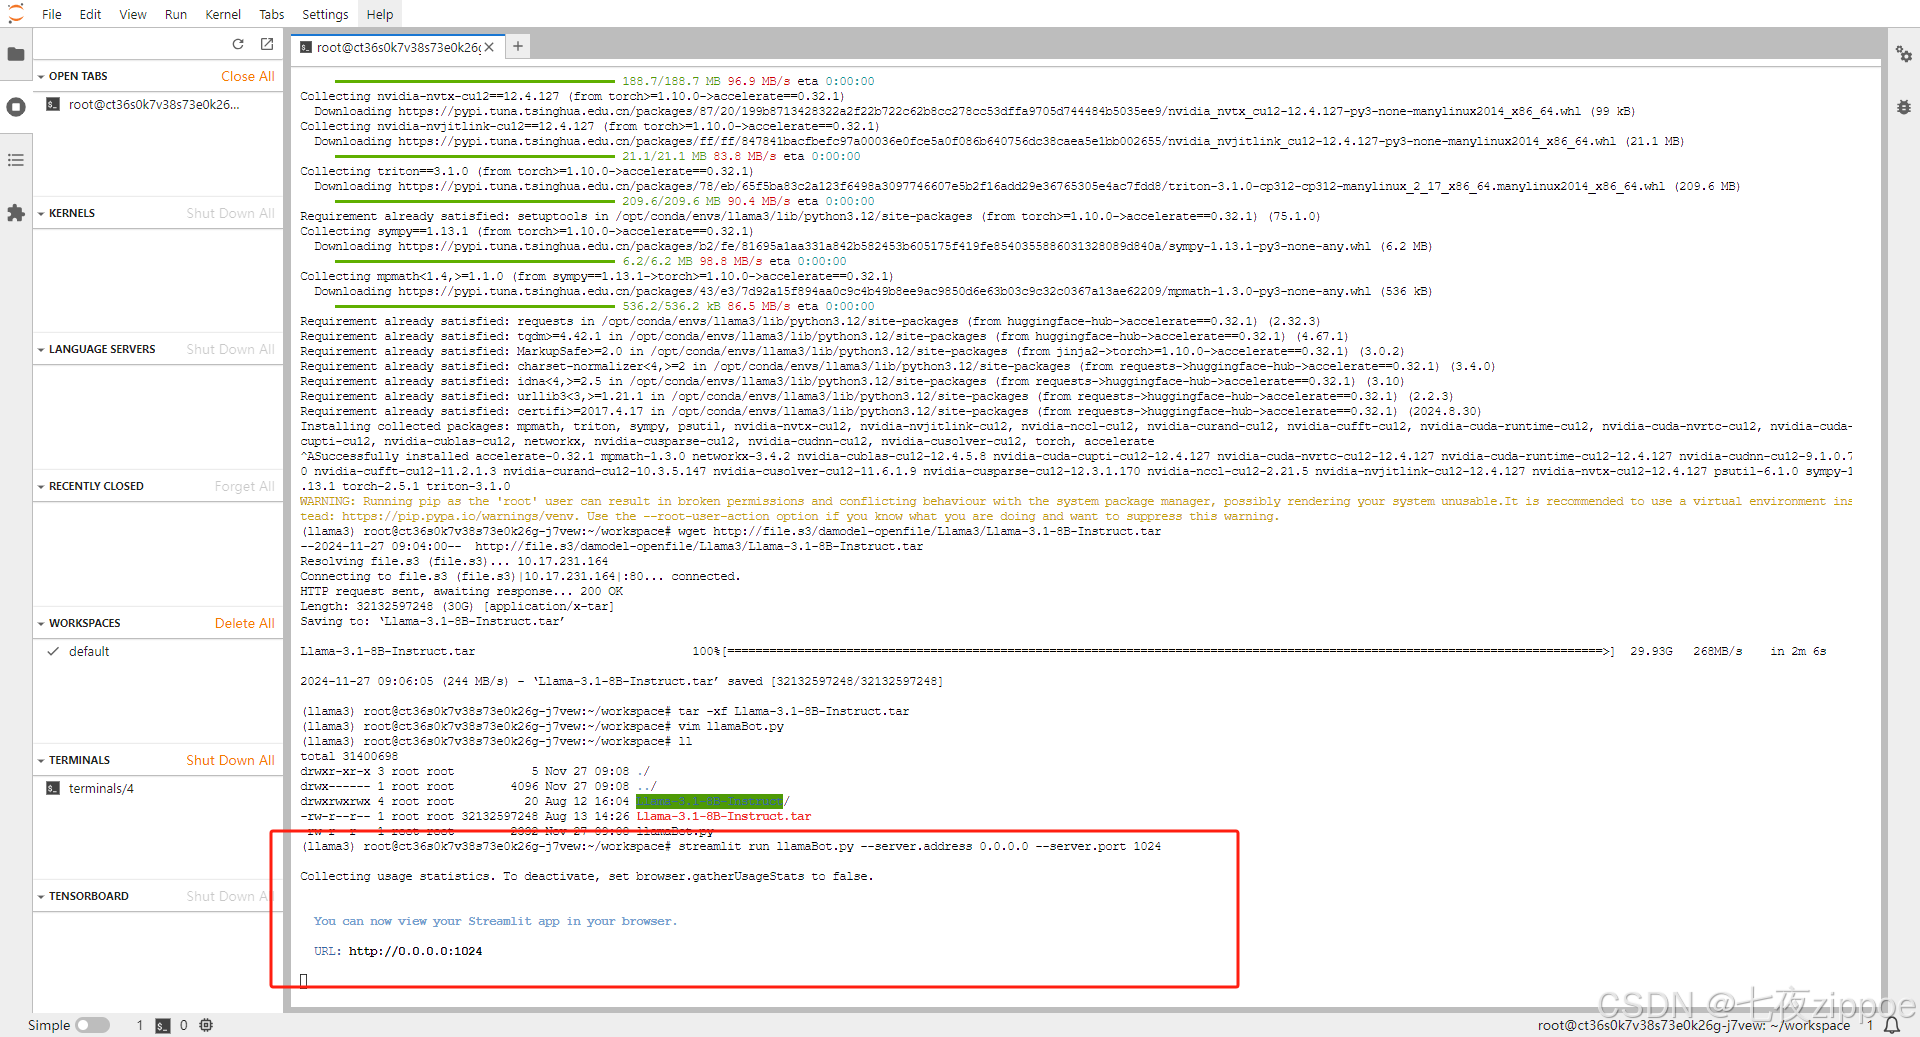Click the Llama-3.1-8B-Instruct.tar file name in listing
The image size is (1920, 1037).
[724, 816]
